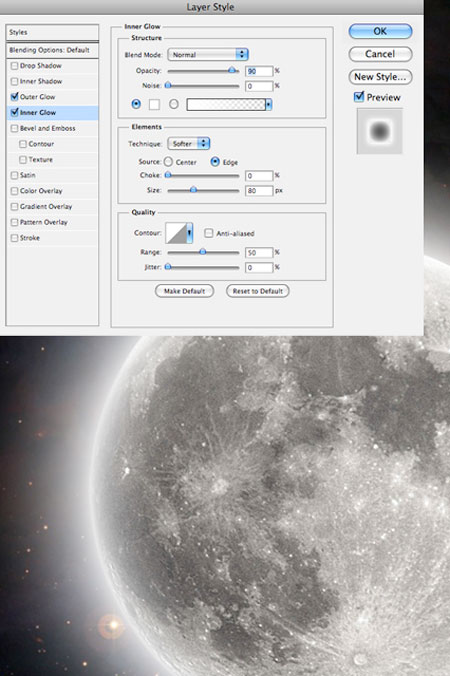Click the Cancel button
Viewport: 450px width, 676px height.
380,54
